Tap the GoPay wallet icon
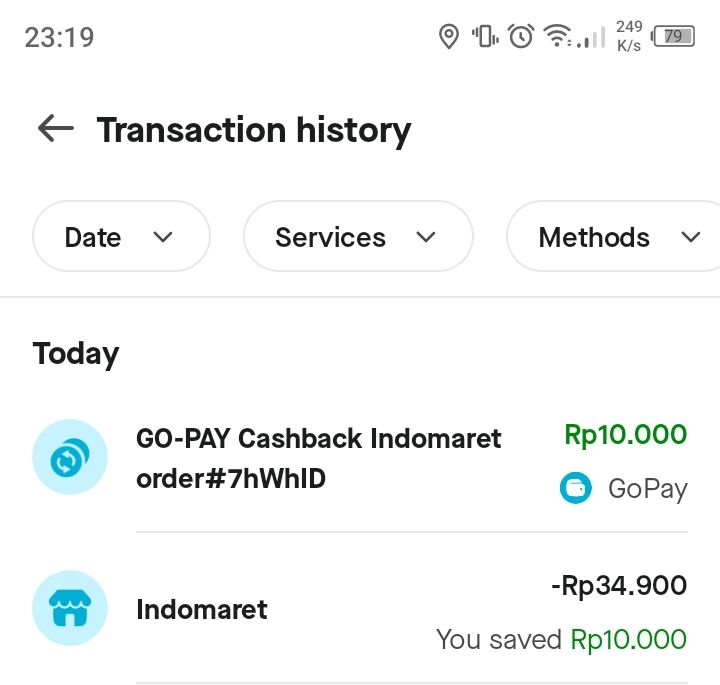This screenshot has height=685, width=720. 575,488
